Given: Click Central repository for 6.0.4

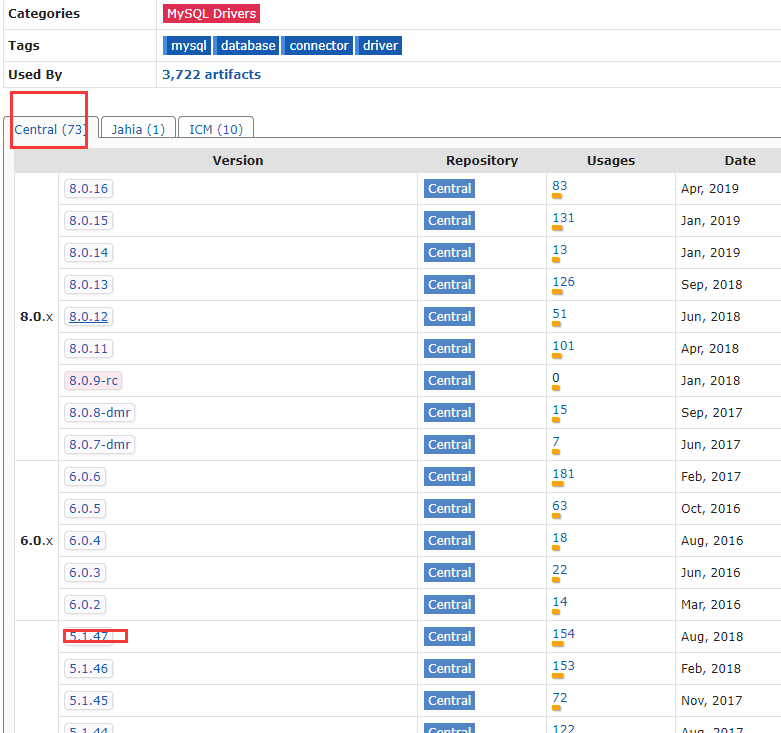Looking at the screenshot, I should click(x=449, y=540).
